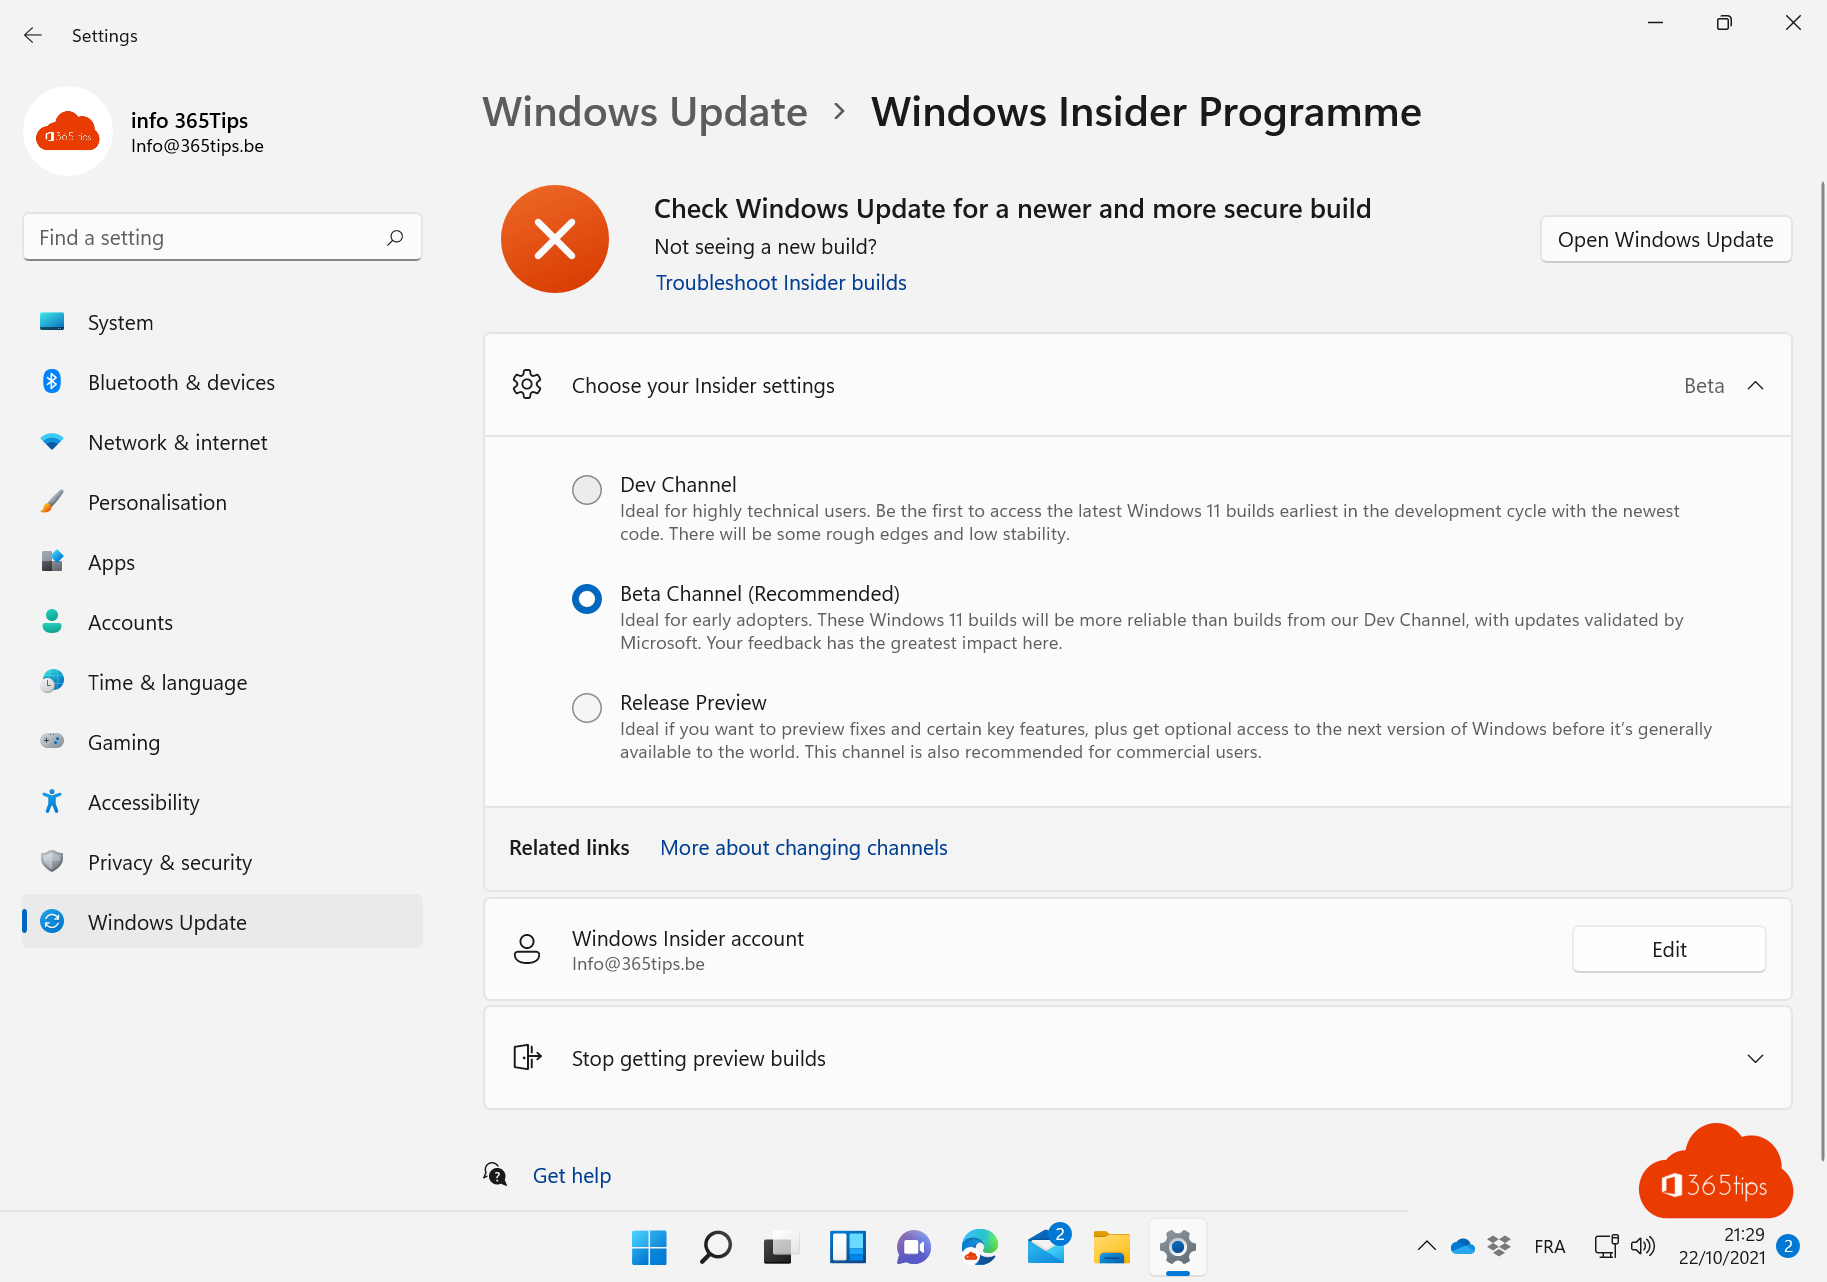Open Accounts settings category
Screen dimensions: 1827x1282
[222, 622]
